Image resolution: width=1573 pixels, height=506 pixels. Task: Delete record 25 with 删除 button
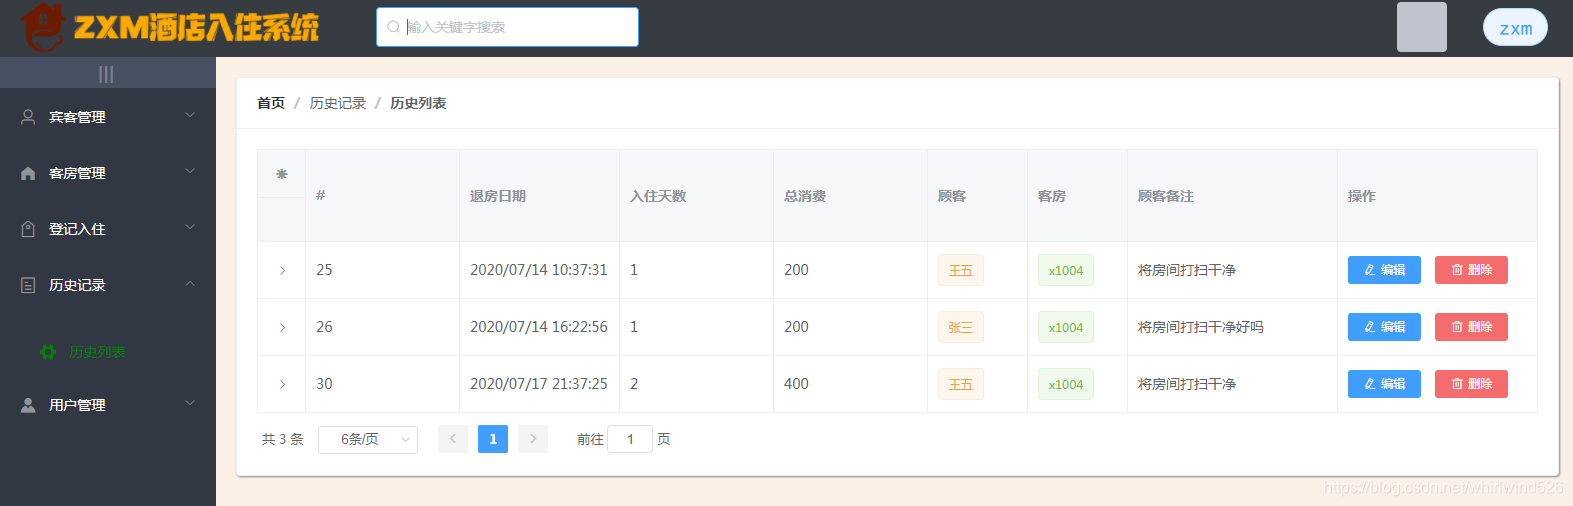click(x=1471, y=270)
